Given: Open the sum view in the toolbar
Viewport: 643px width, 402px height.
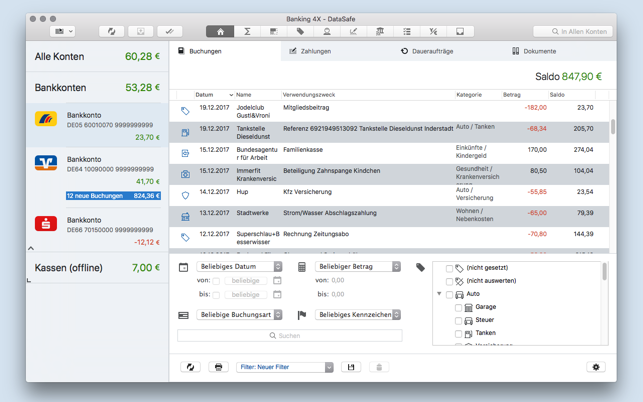Looking at the screenshot, I should [247, 32].
